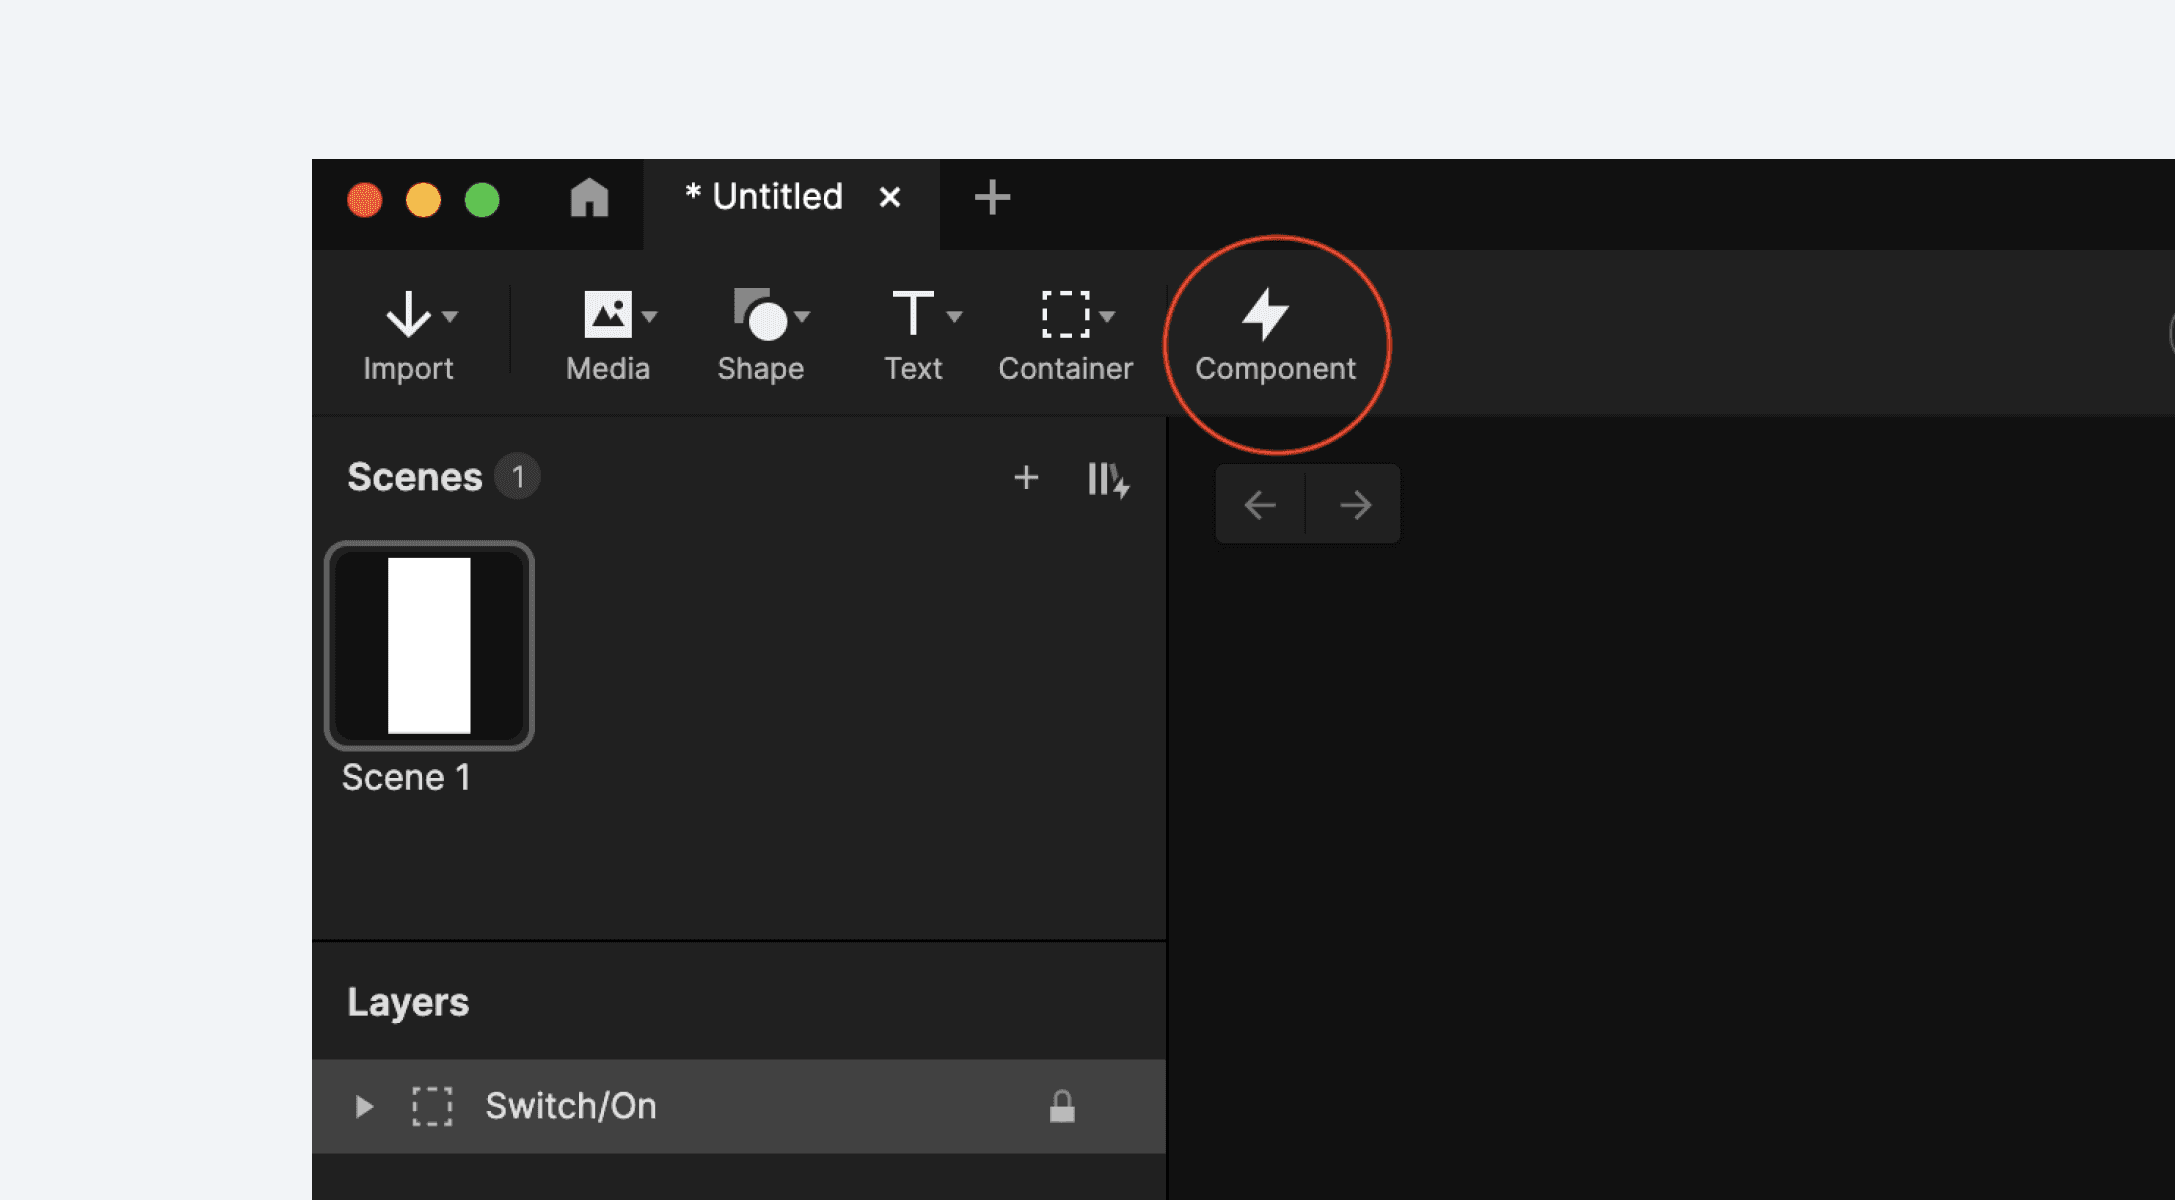
Task: Click the forward navigation arrow
Action: [x=1353, y=504]
